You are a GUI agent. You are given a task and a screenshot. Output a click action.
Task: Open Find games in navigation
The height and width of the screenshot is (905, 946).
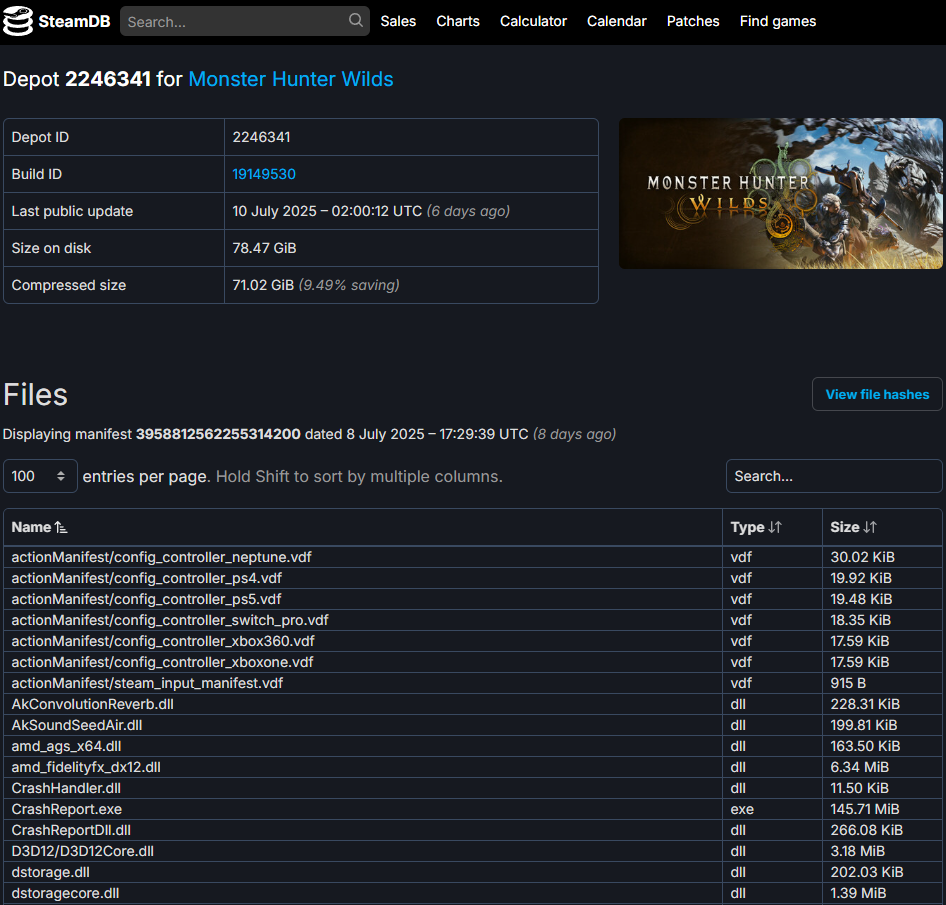pyautogui.click(x=778, y=21)
